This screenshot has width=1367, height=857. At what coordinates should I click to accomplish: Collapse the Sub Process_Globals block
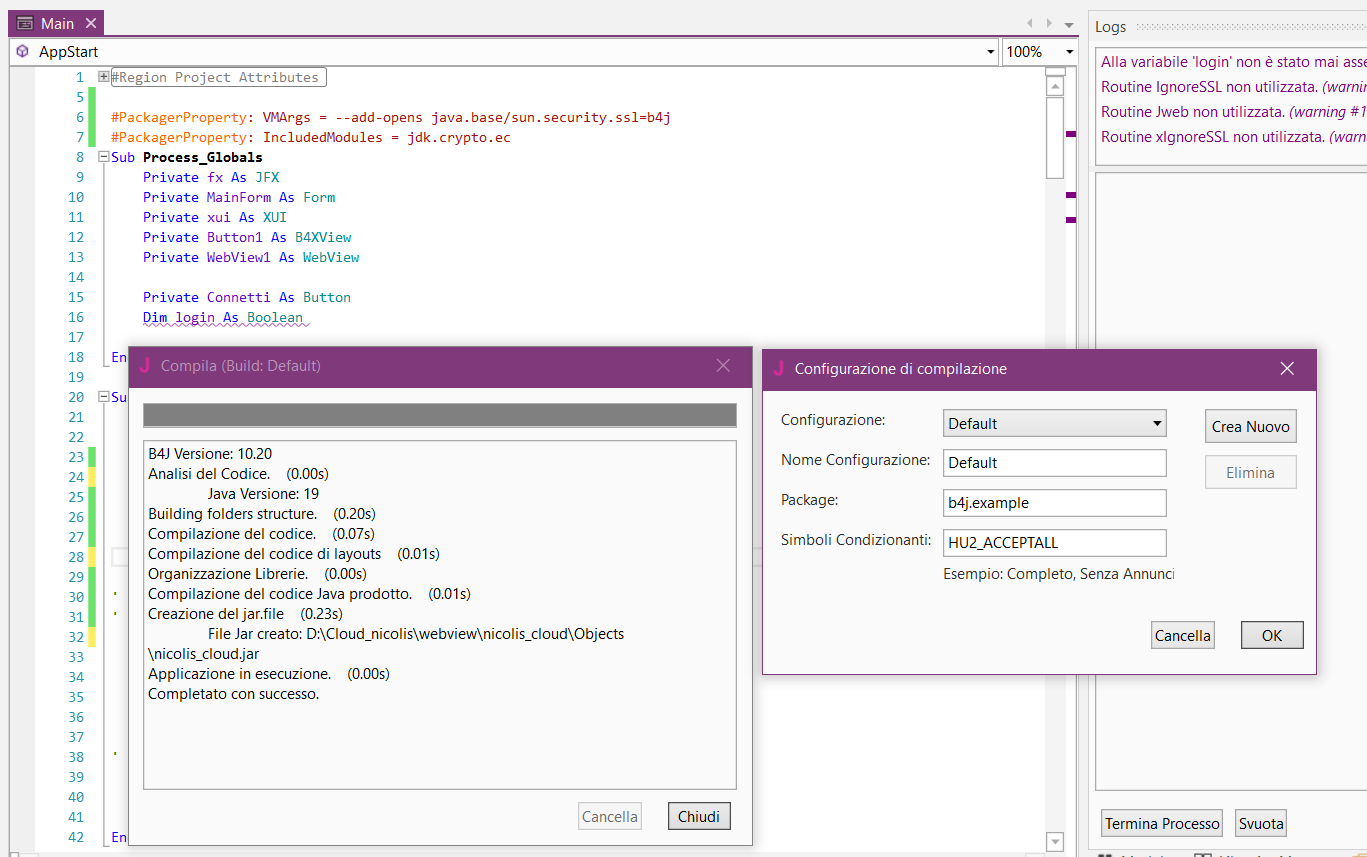pos(104,157)
